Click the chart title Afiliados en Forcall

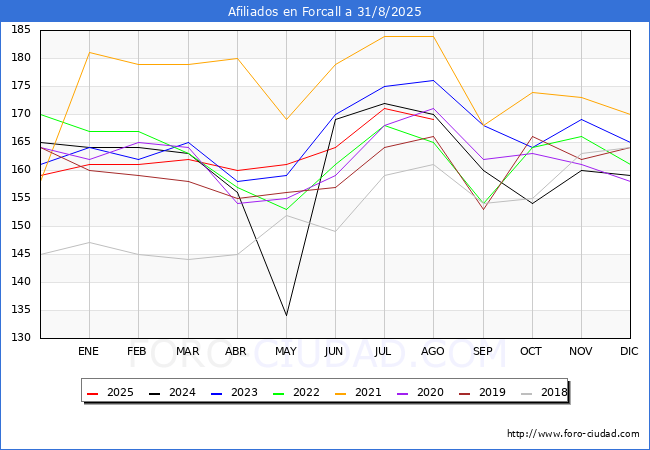pos(325,11)
